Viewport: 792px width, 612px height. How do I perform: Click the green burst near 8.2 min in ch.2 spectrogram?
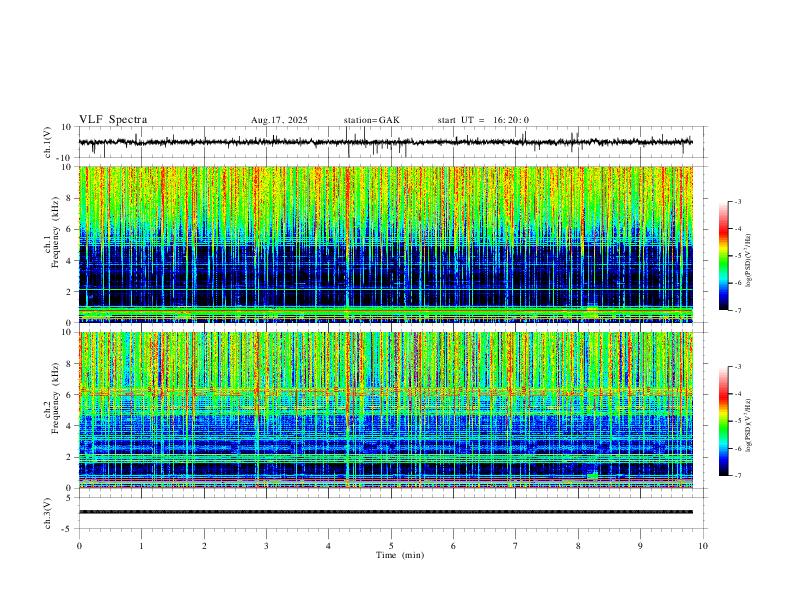pyautogui.click(x=592, y=476)
